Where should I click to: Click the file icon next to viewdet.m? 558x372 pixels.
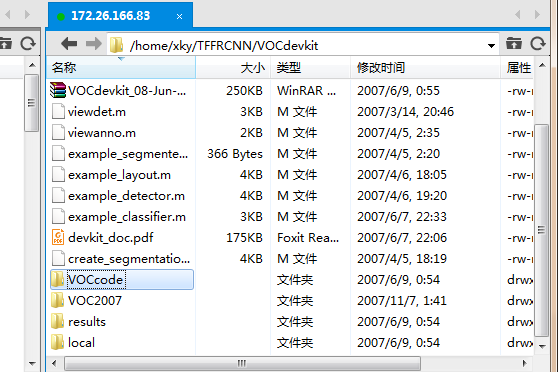click(x=58, y=111)
